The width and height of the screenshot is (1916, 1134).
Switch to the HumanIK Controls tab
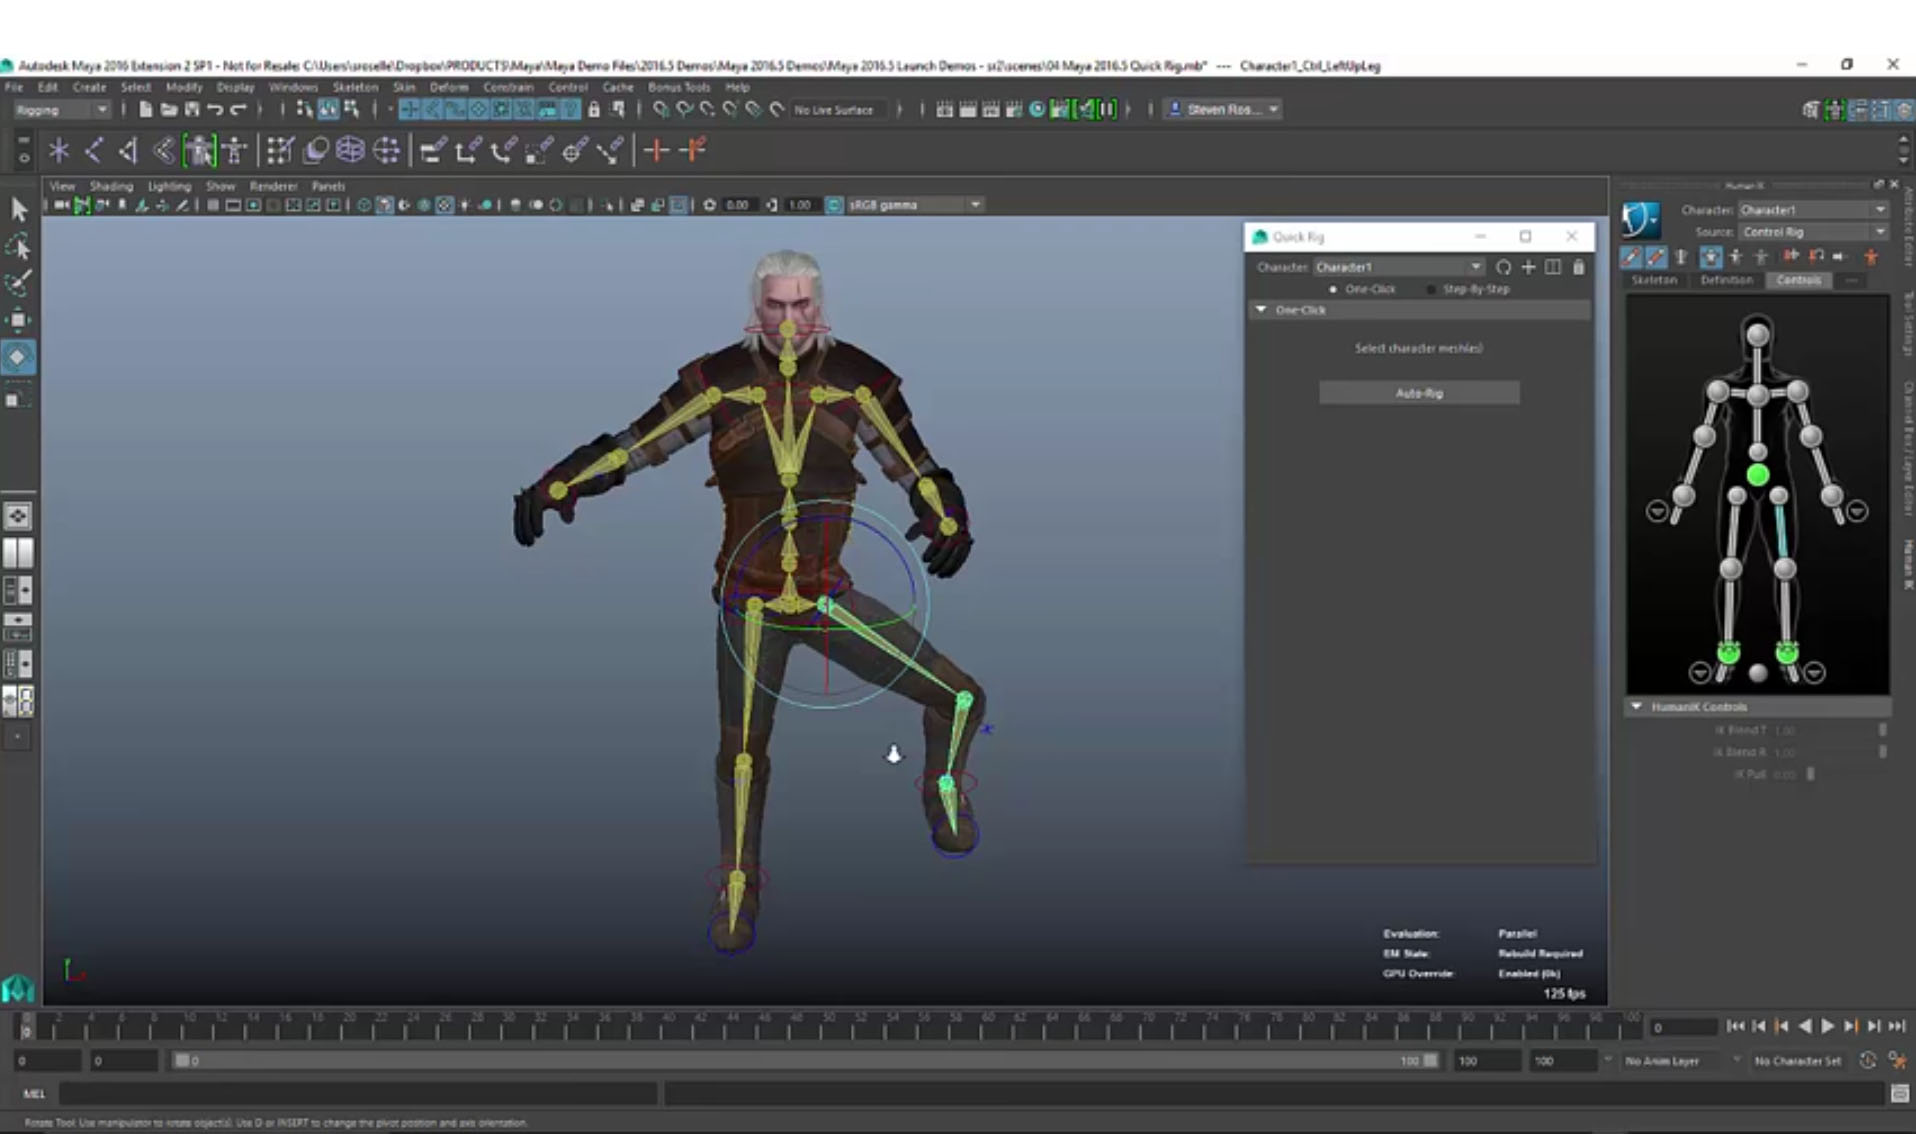coord(1798,280)
